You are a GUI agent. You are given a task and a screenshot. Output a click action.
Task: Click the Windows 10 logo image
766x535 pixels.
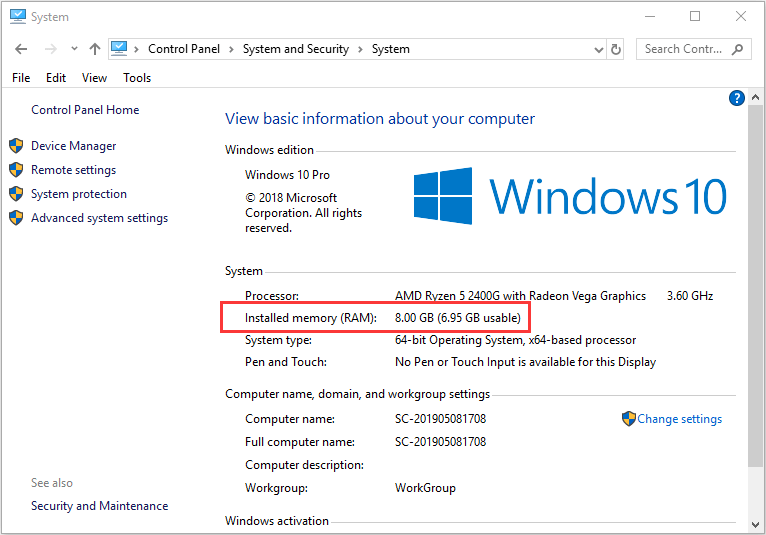point(570,196)
